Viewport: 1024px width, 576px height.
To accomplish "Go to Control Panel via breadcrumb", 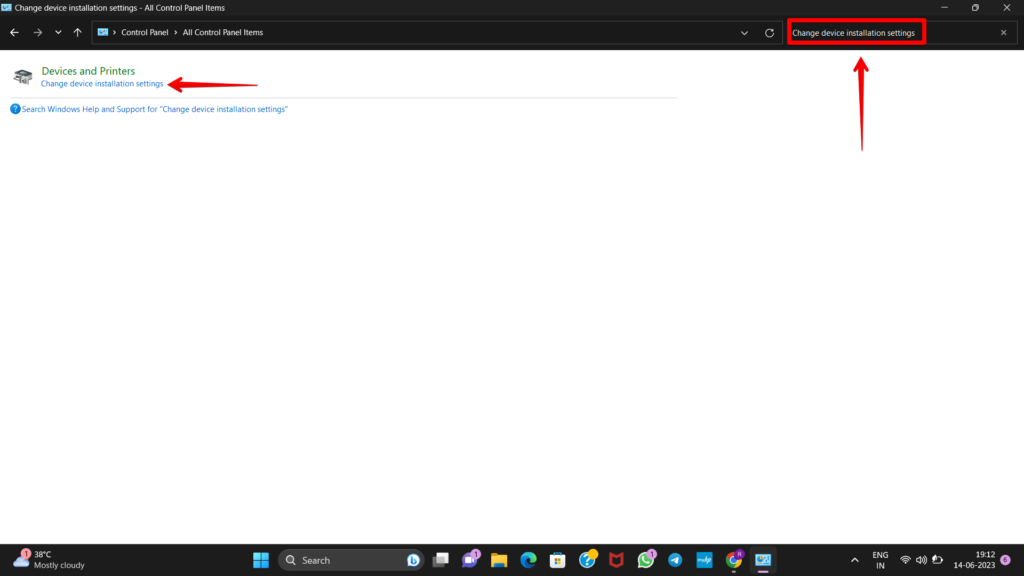I will (146, 32).
